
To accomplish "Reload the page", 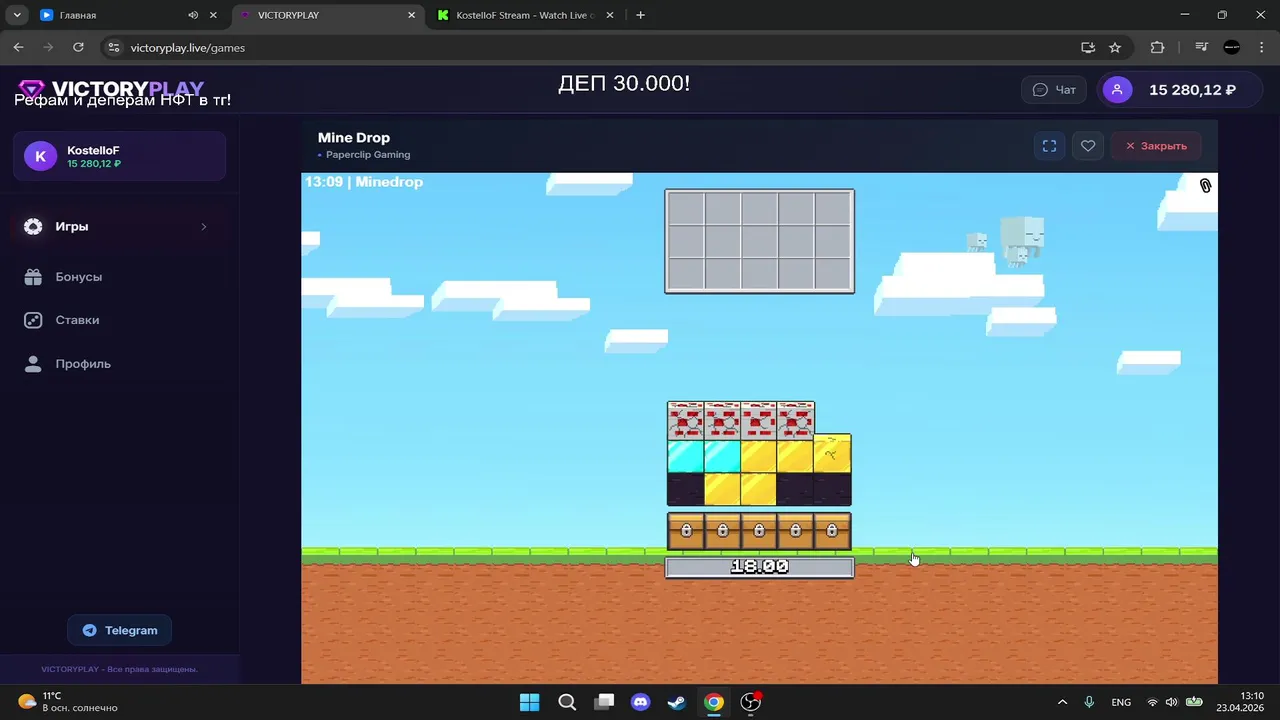I will click(78, 47).
